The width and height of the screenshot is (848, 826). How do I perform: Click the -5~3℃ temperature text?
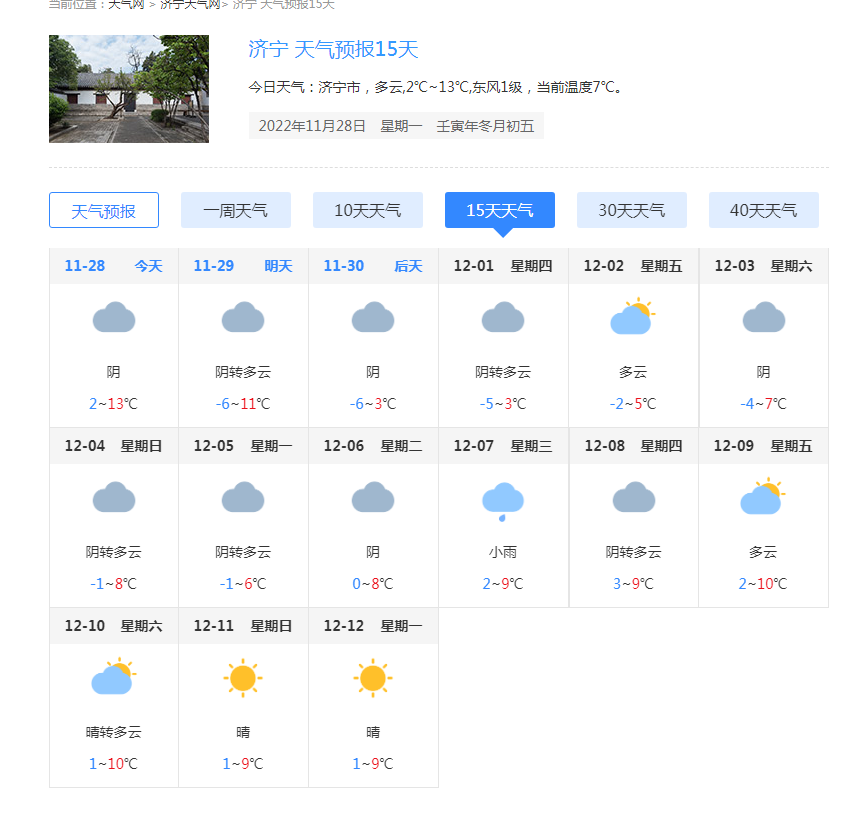click(x=502, y=404)
